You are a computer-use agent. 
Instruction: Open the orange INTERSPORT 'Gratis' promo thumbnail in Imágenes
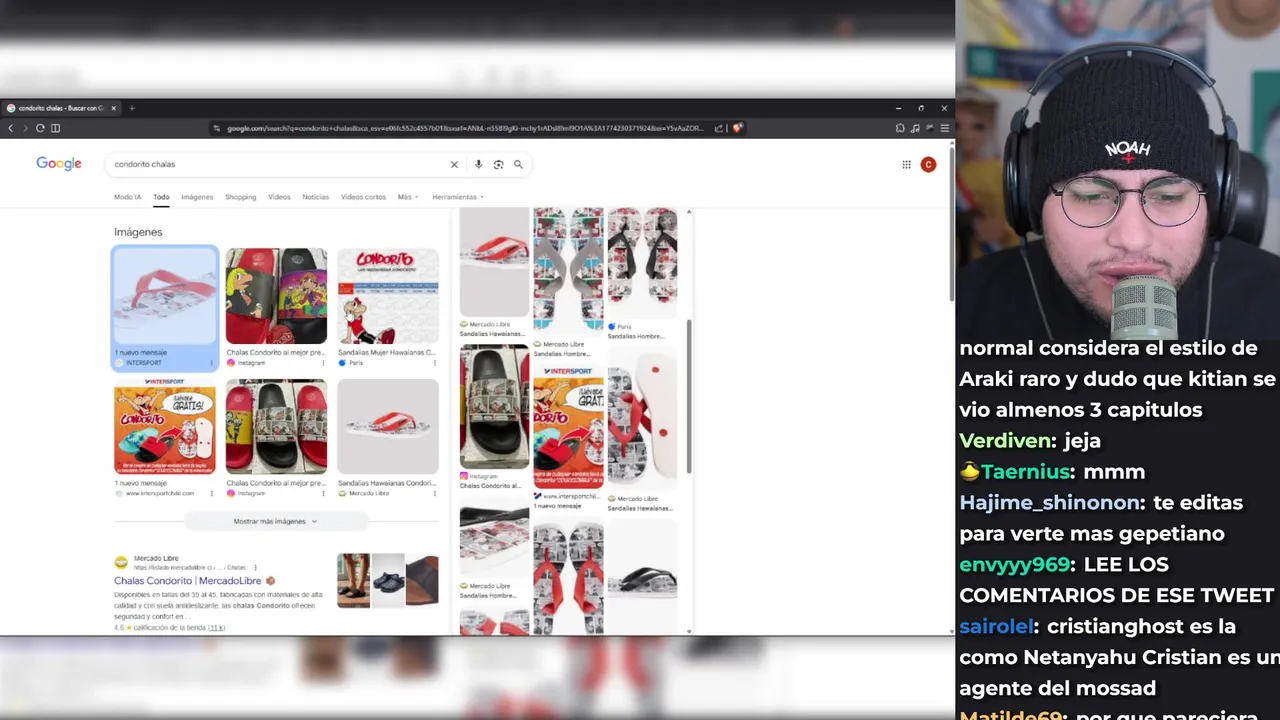click(x=164, y=426)
